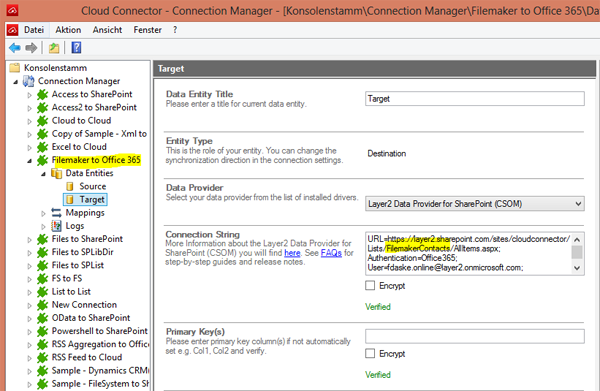Click the connection string scroll down arrow
This screenshot has height=391, width=600.
577,268
